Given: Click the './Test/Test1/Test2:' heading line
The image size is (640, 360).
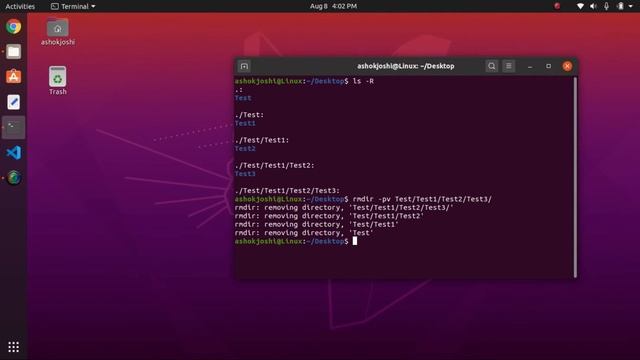Looking at the screenshot, I should (x=274, y=165).
